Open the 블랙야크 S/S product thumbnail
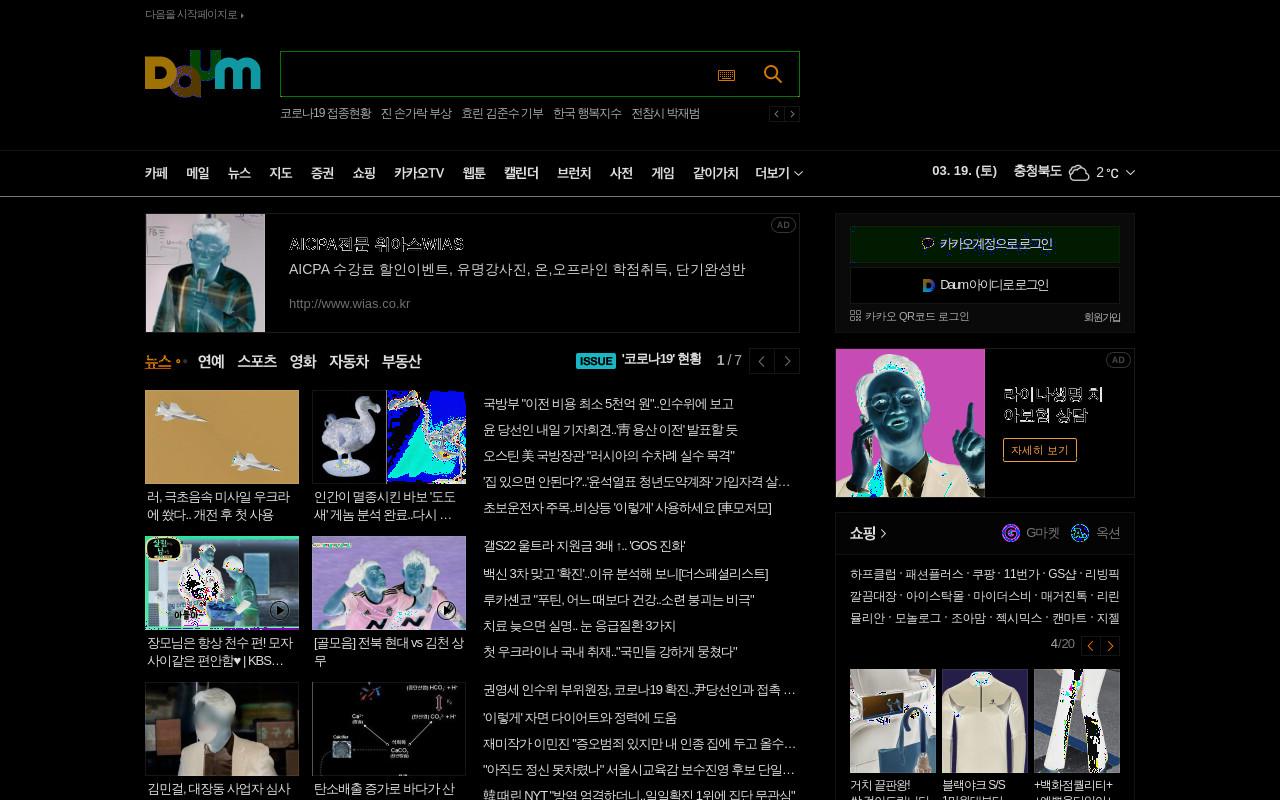The width and height of the screenshot is (1280, 800). coord(985,721)
